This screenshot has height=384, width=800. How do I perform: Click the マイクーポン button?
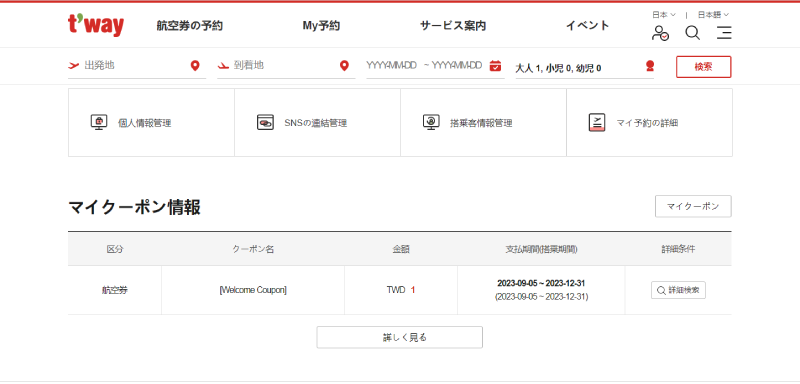coord(693,207)
